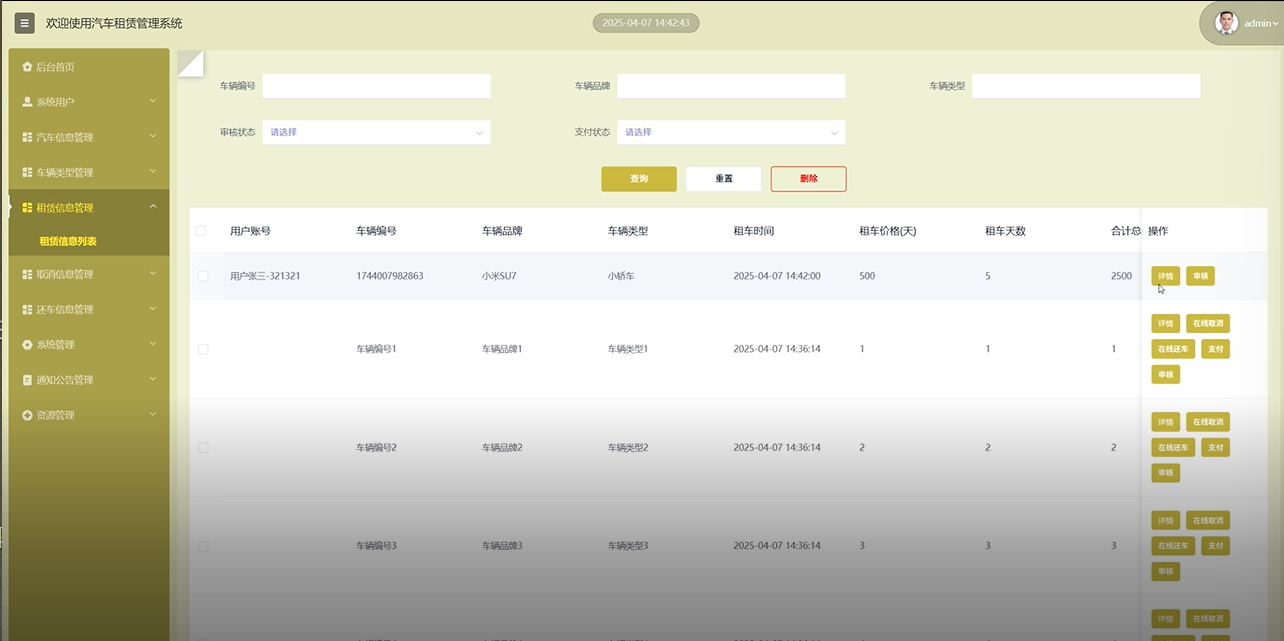This screenshot has width=1284, height=641.
Task: Click the 资源管理 plus icon
Action: (x=27, y=415)
